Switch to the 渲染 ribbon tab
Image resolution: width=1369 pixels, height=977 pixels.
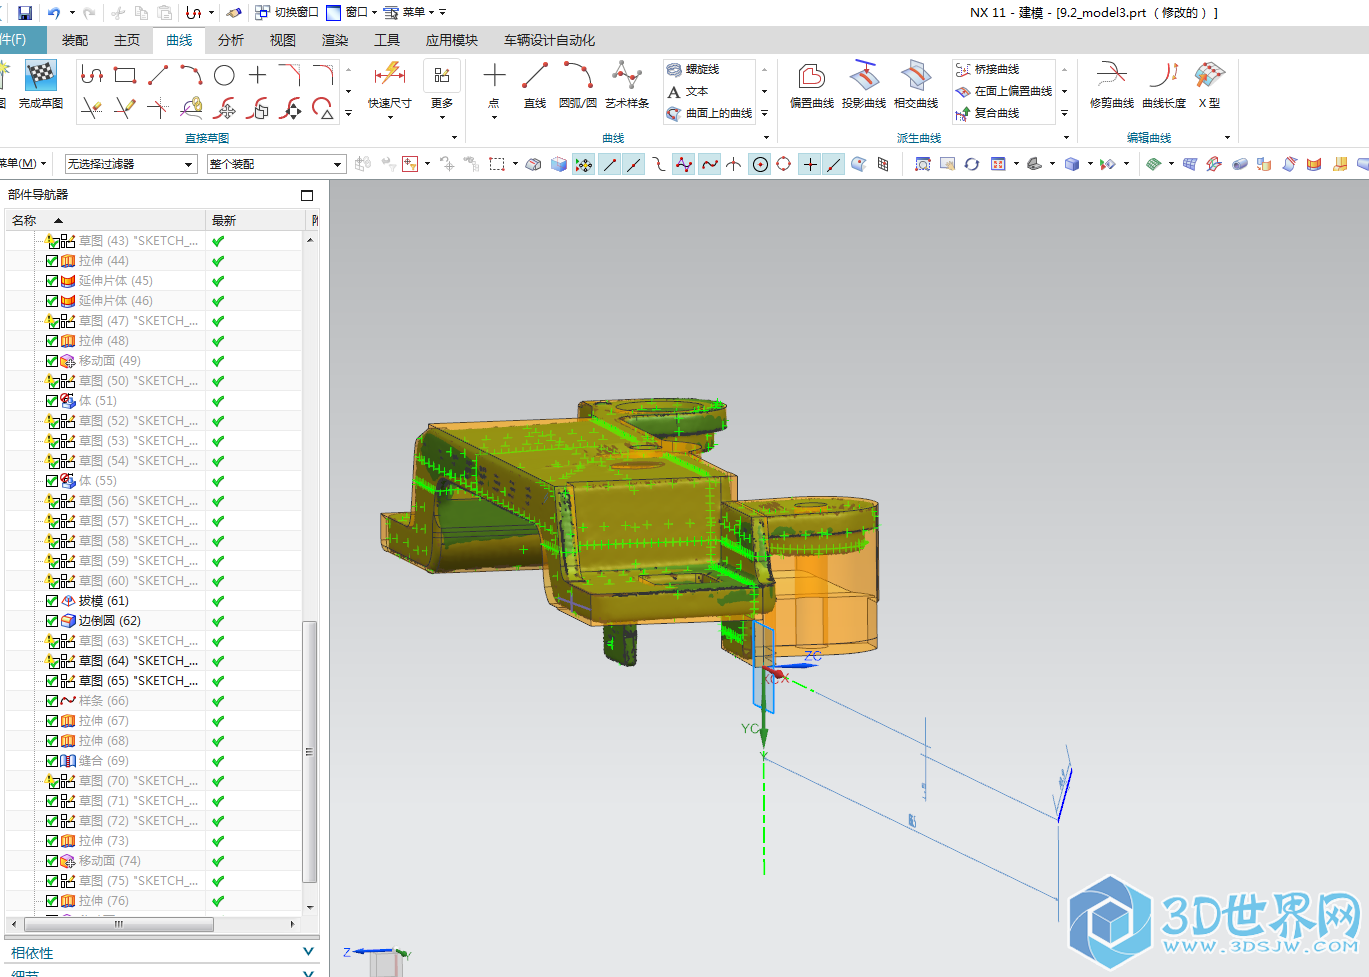click(335, 40)
